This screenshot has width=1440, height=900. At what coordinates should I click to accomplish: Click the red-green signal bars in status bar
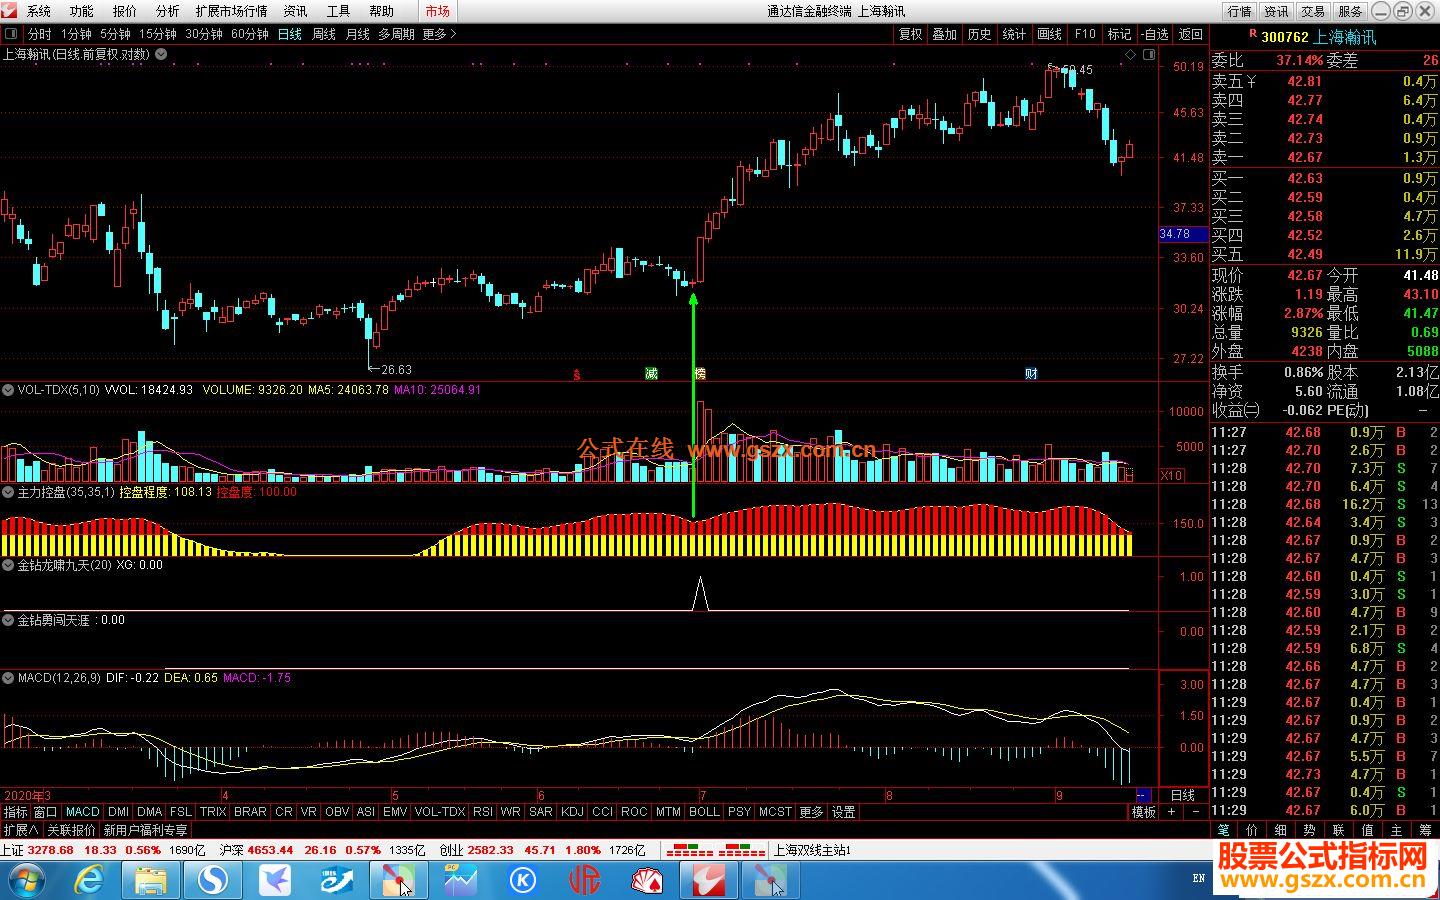715,851
